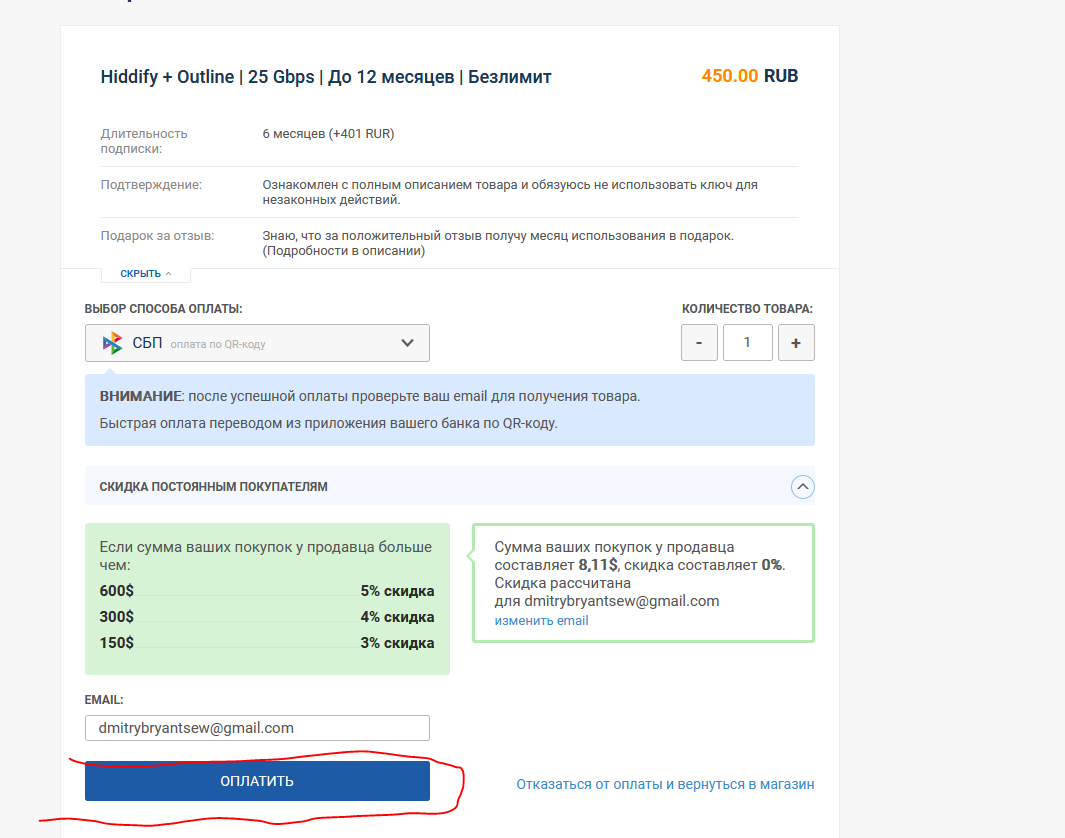Focus the product quantity field

point(747,343)
